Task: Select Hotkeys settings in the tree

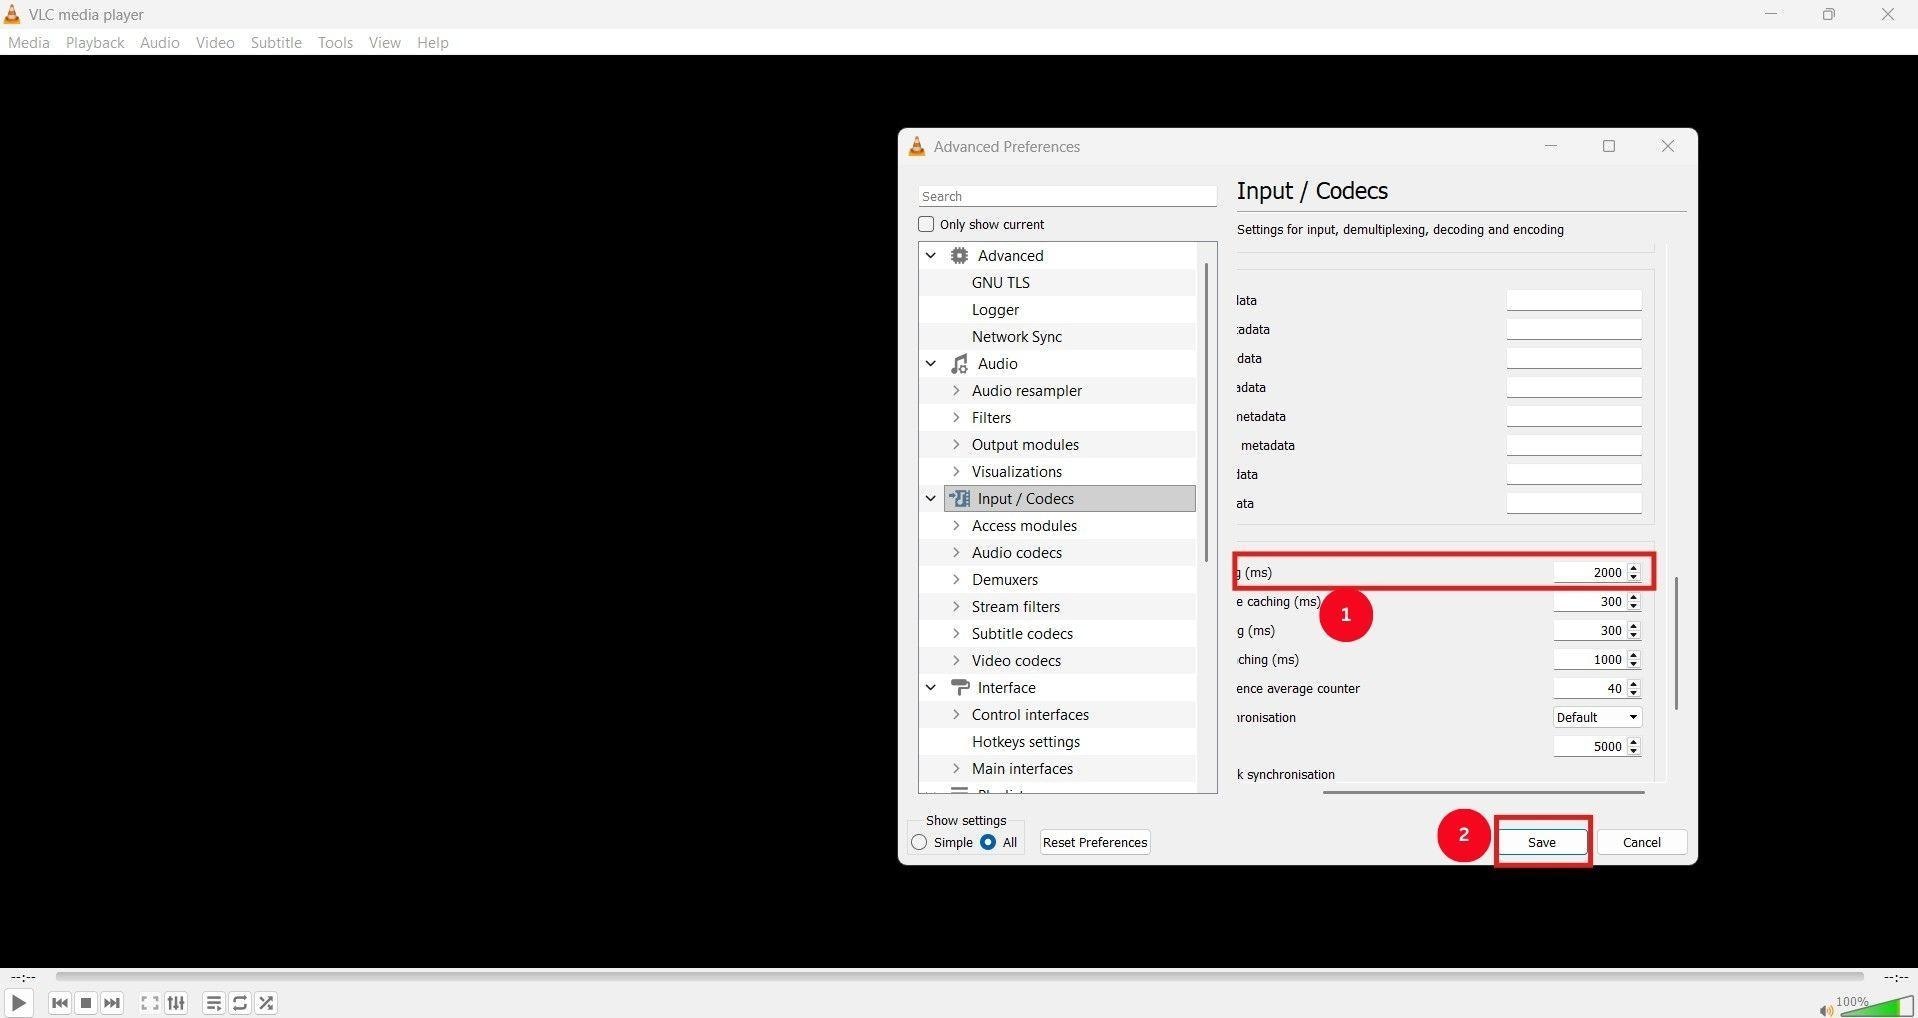Action: [1026, 742]
